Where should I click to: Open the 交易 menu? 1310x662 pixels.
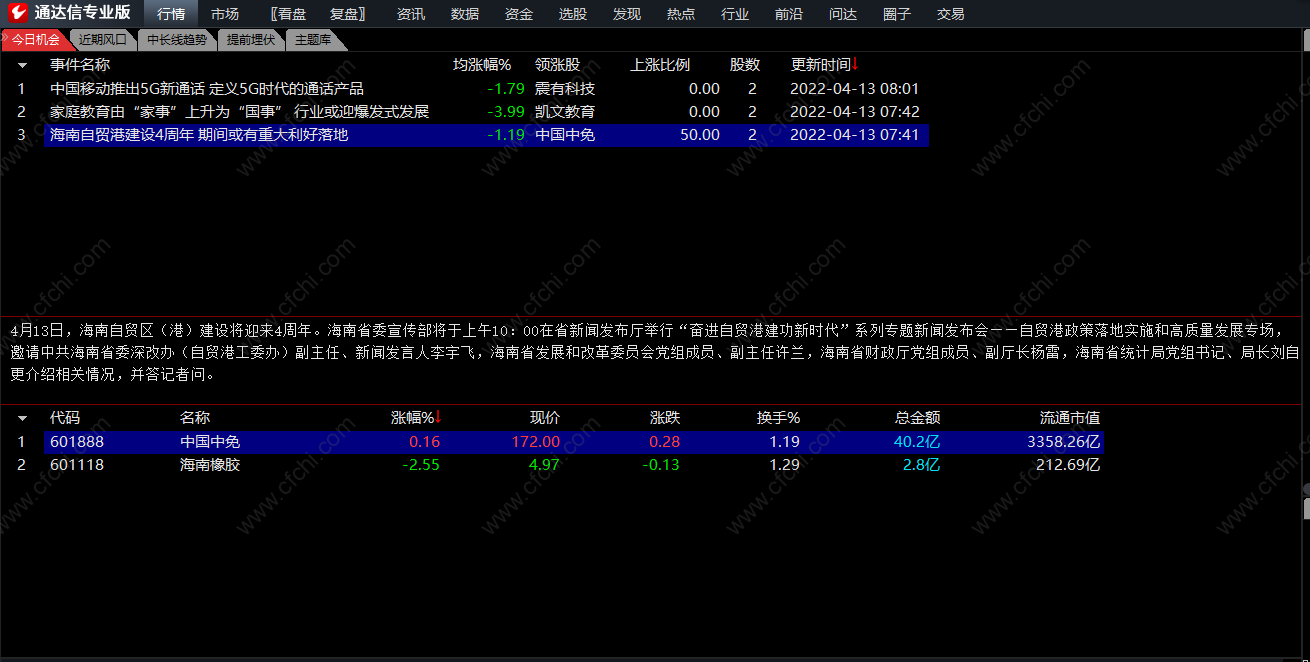(951, 14)
